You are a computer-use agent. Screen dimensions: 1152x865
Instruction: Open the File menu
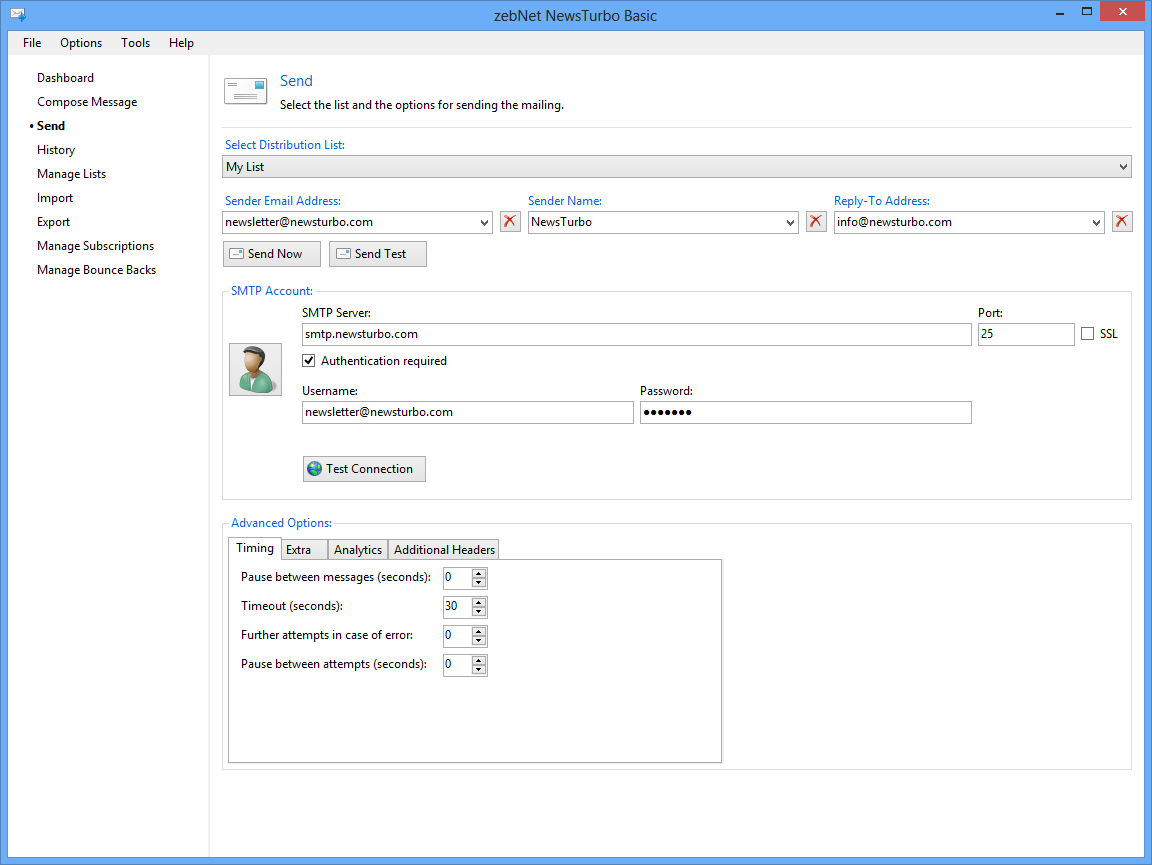click(32, 43)
